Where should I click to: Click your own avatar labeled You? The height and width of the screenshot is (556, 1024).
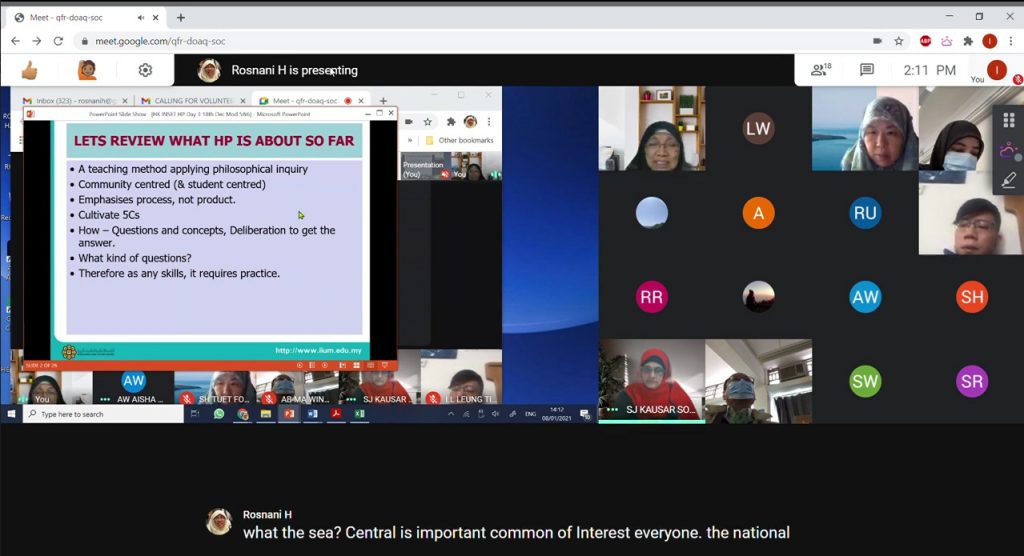pyautogui.click(x=997, y=70)
